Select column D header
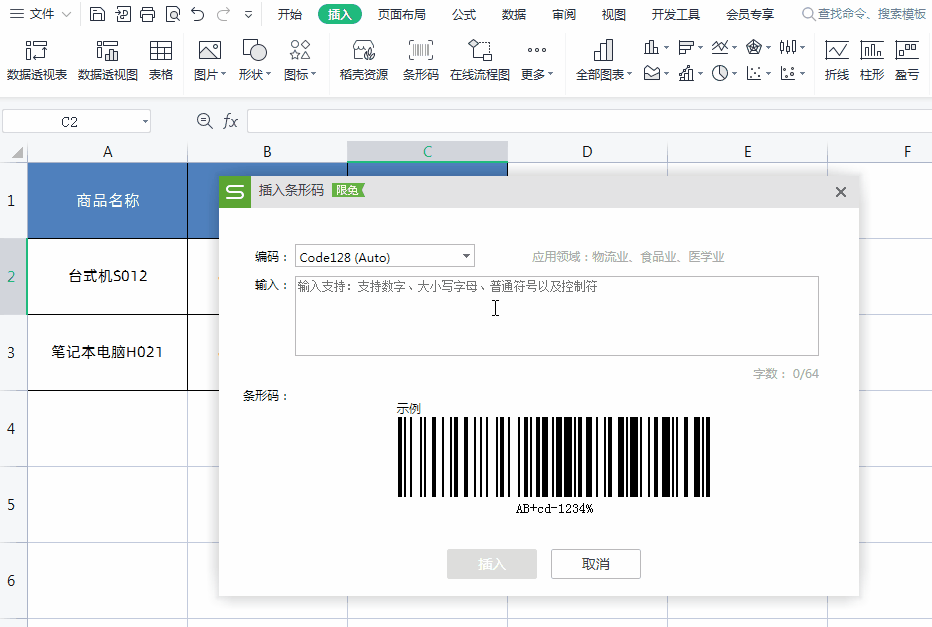The width and height of the screenshot is (932, 627). click(587, 152)
